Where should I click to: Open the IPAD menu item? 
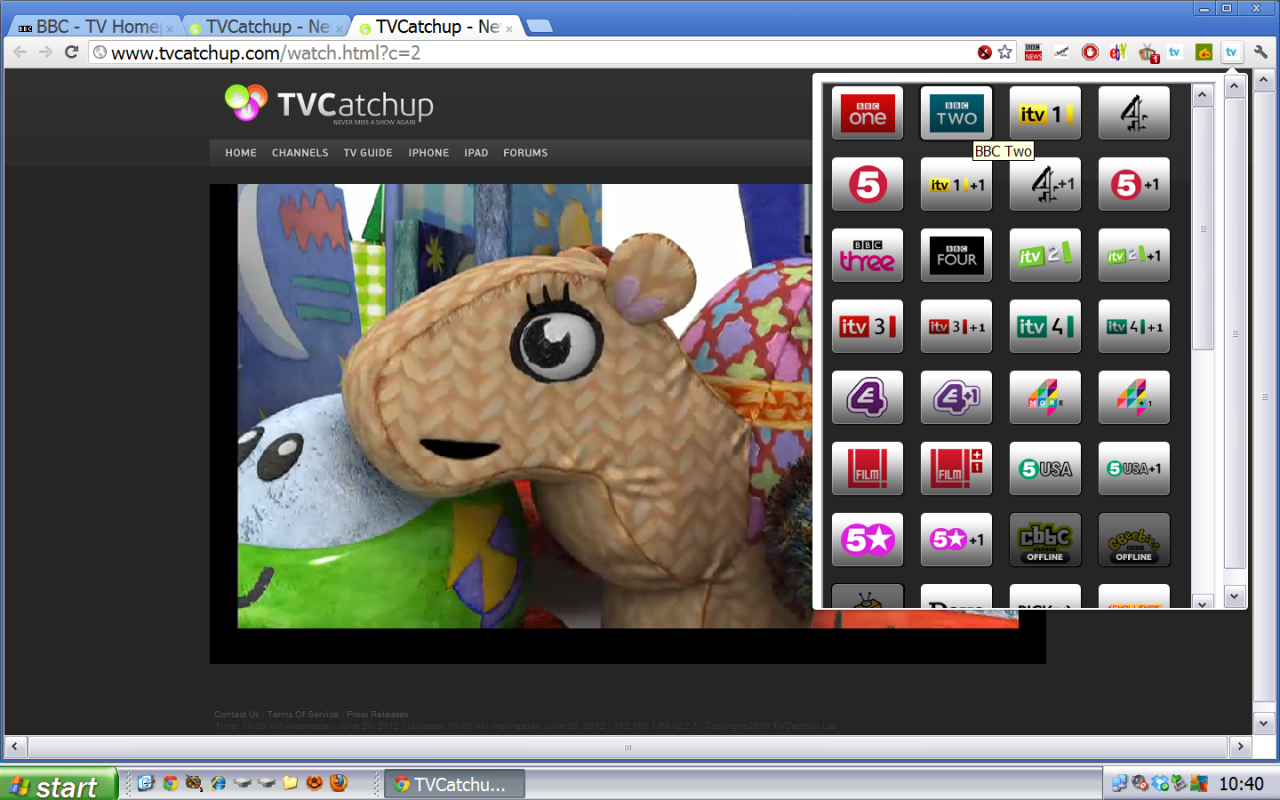(x=476, y=153)
